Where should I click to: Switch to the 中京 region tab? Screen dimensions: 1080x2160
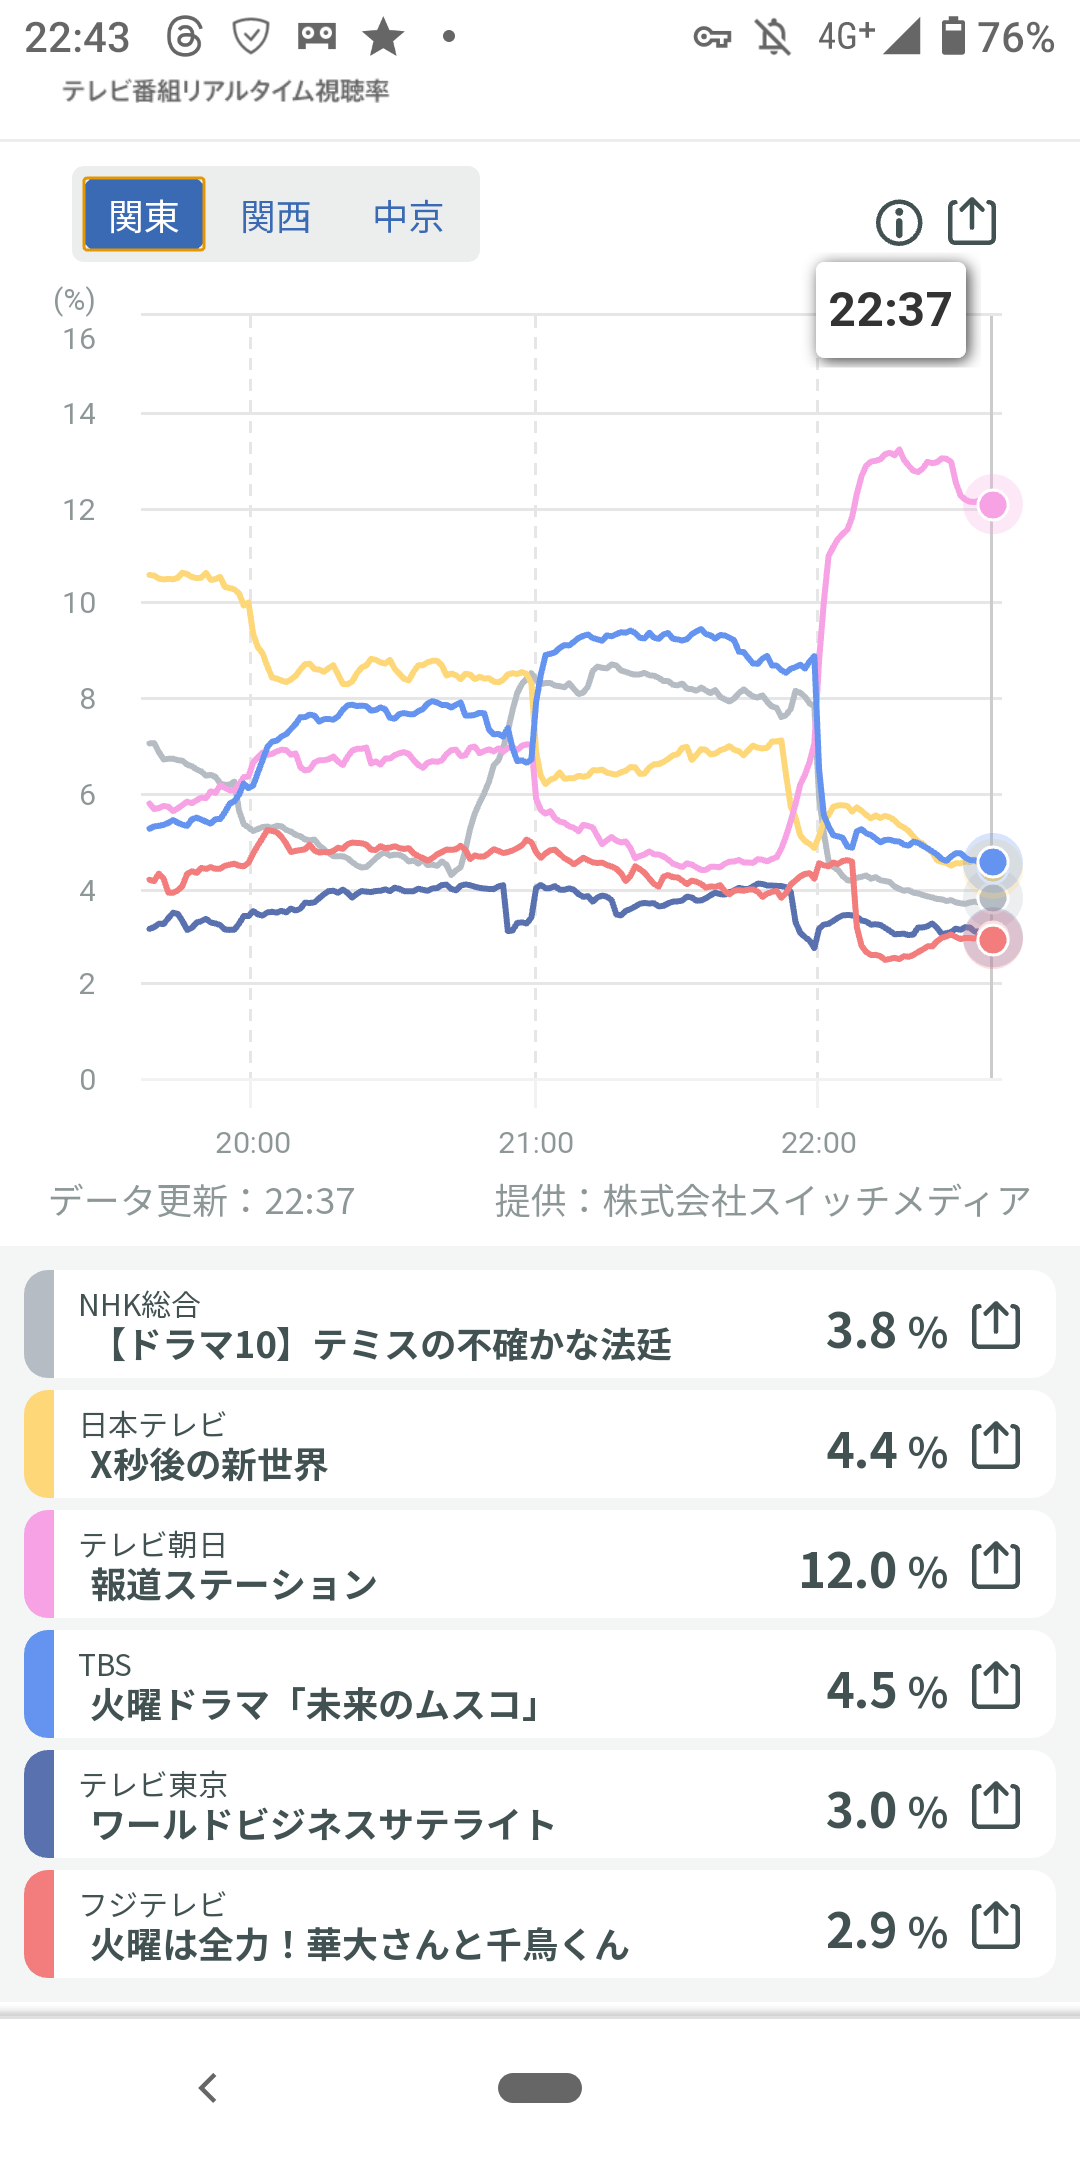(x=408, y=216)
